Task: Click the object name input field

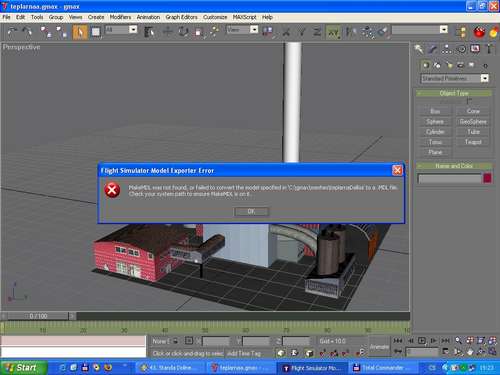Action: click(450, 179)
